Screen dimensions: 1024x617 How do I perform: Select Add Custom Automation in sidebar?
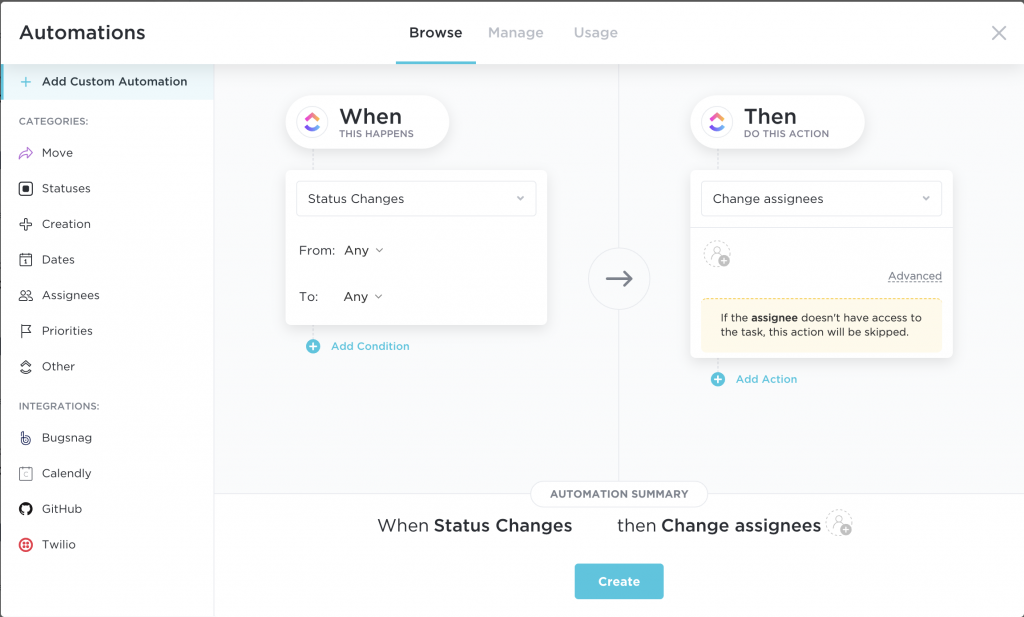(107, 82)
